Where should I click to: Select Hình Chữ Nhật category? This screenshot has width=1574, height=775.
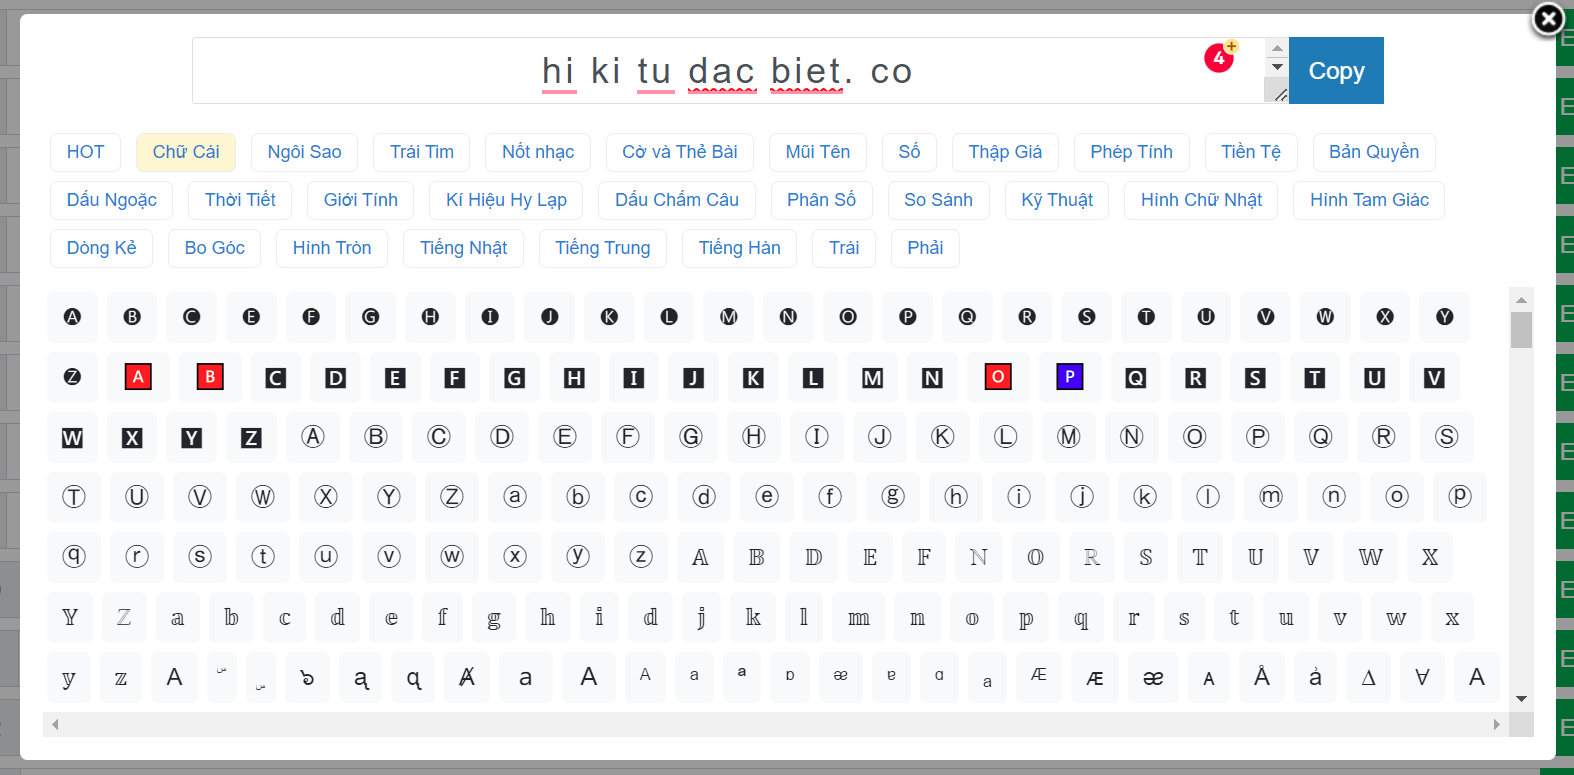pos(1201,200)
